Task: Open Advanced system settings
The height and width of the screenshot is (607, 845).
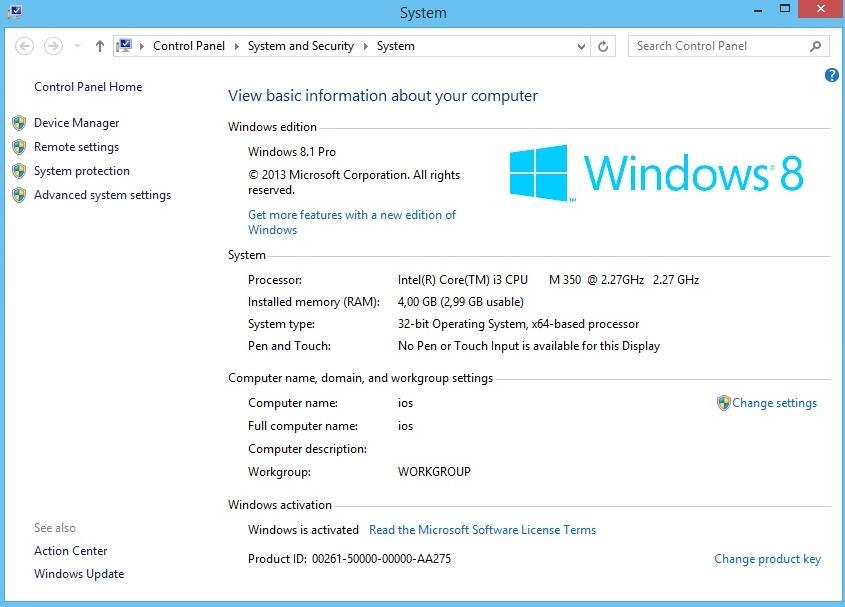Action: coord(102,195)
